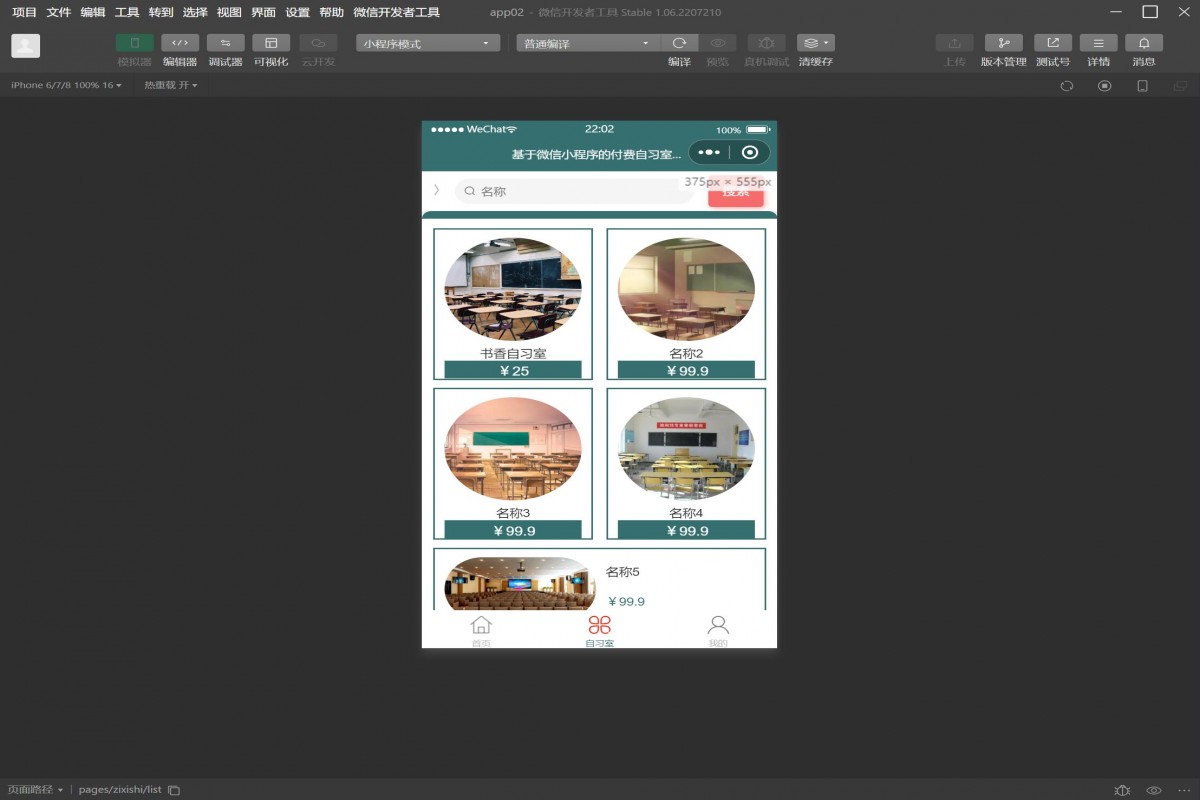1200x800 pixels.
Task: Toggle the Editor panel button
Action: (x=180, y=43)
